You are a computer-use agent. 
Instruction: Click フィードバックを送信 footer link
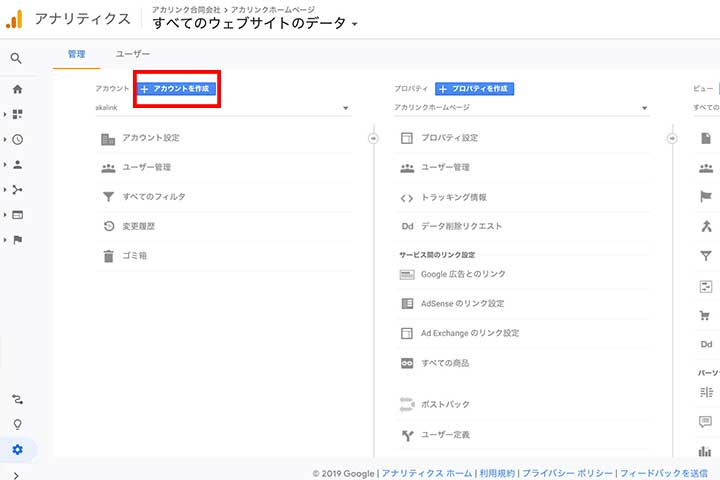coord(664,473)
